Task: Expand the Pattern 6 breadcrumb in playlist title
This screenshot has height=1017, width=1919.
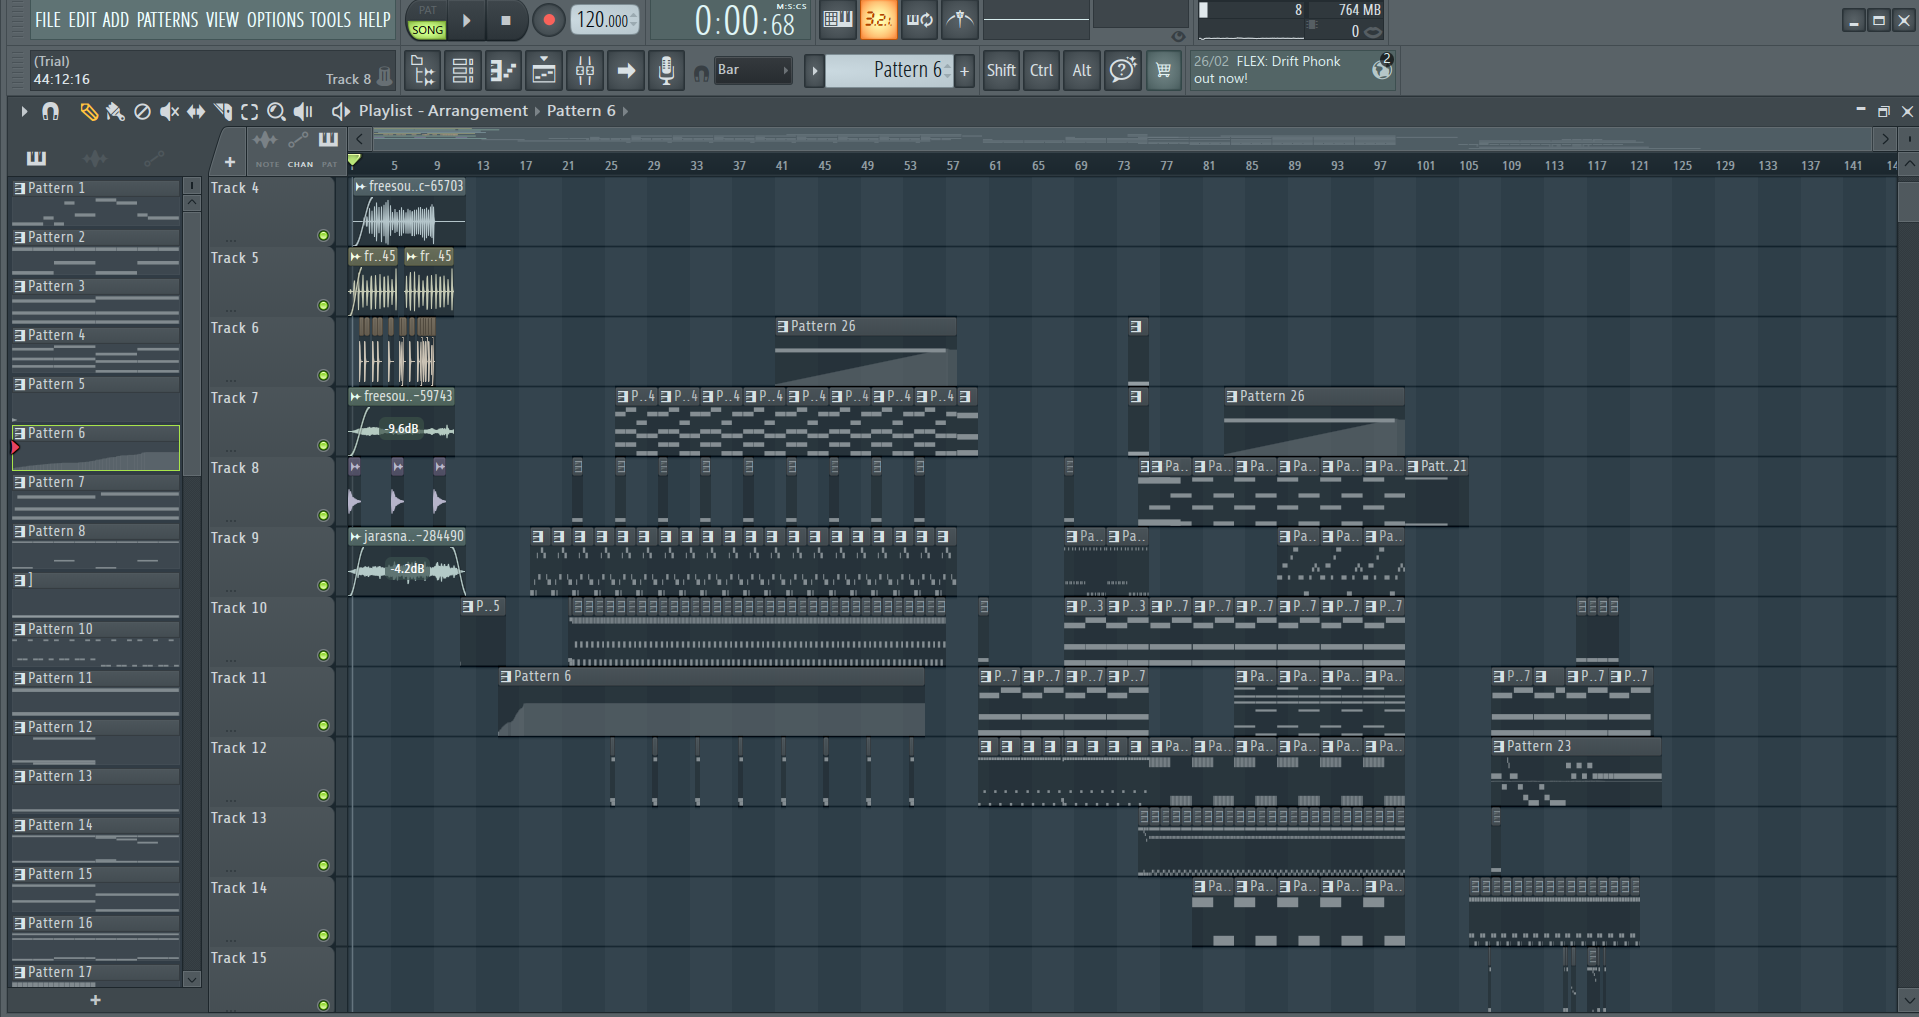Action: (x=581, y=111)
